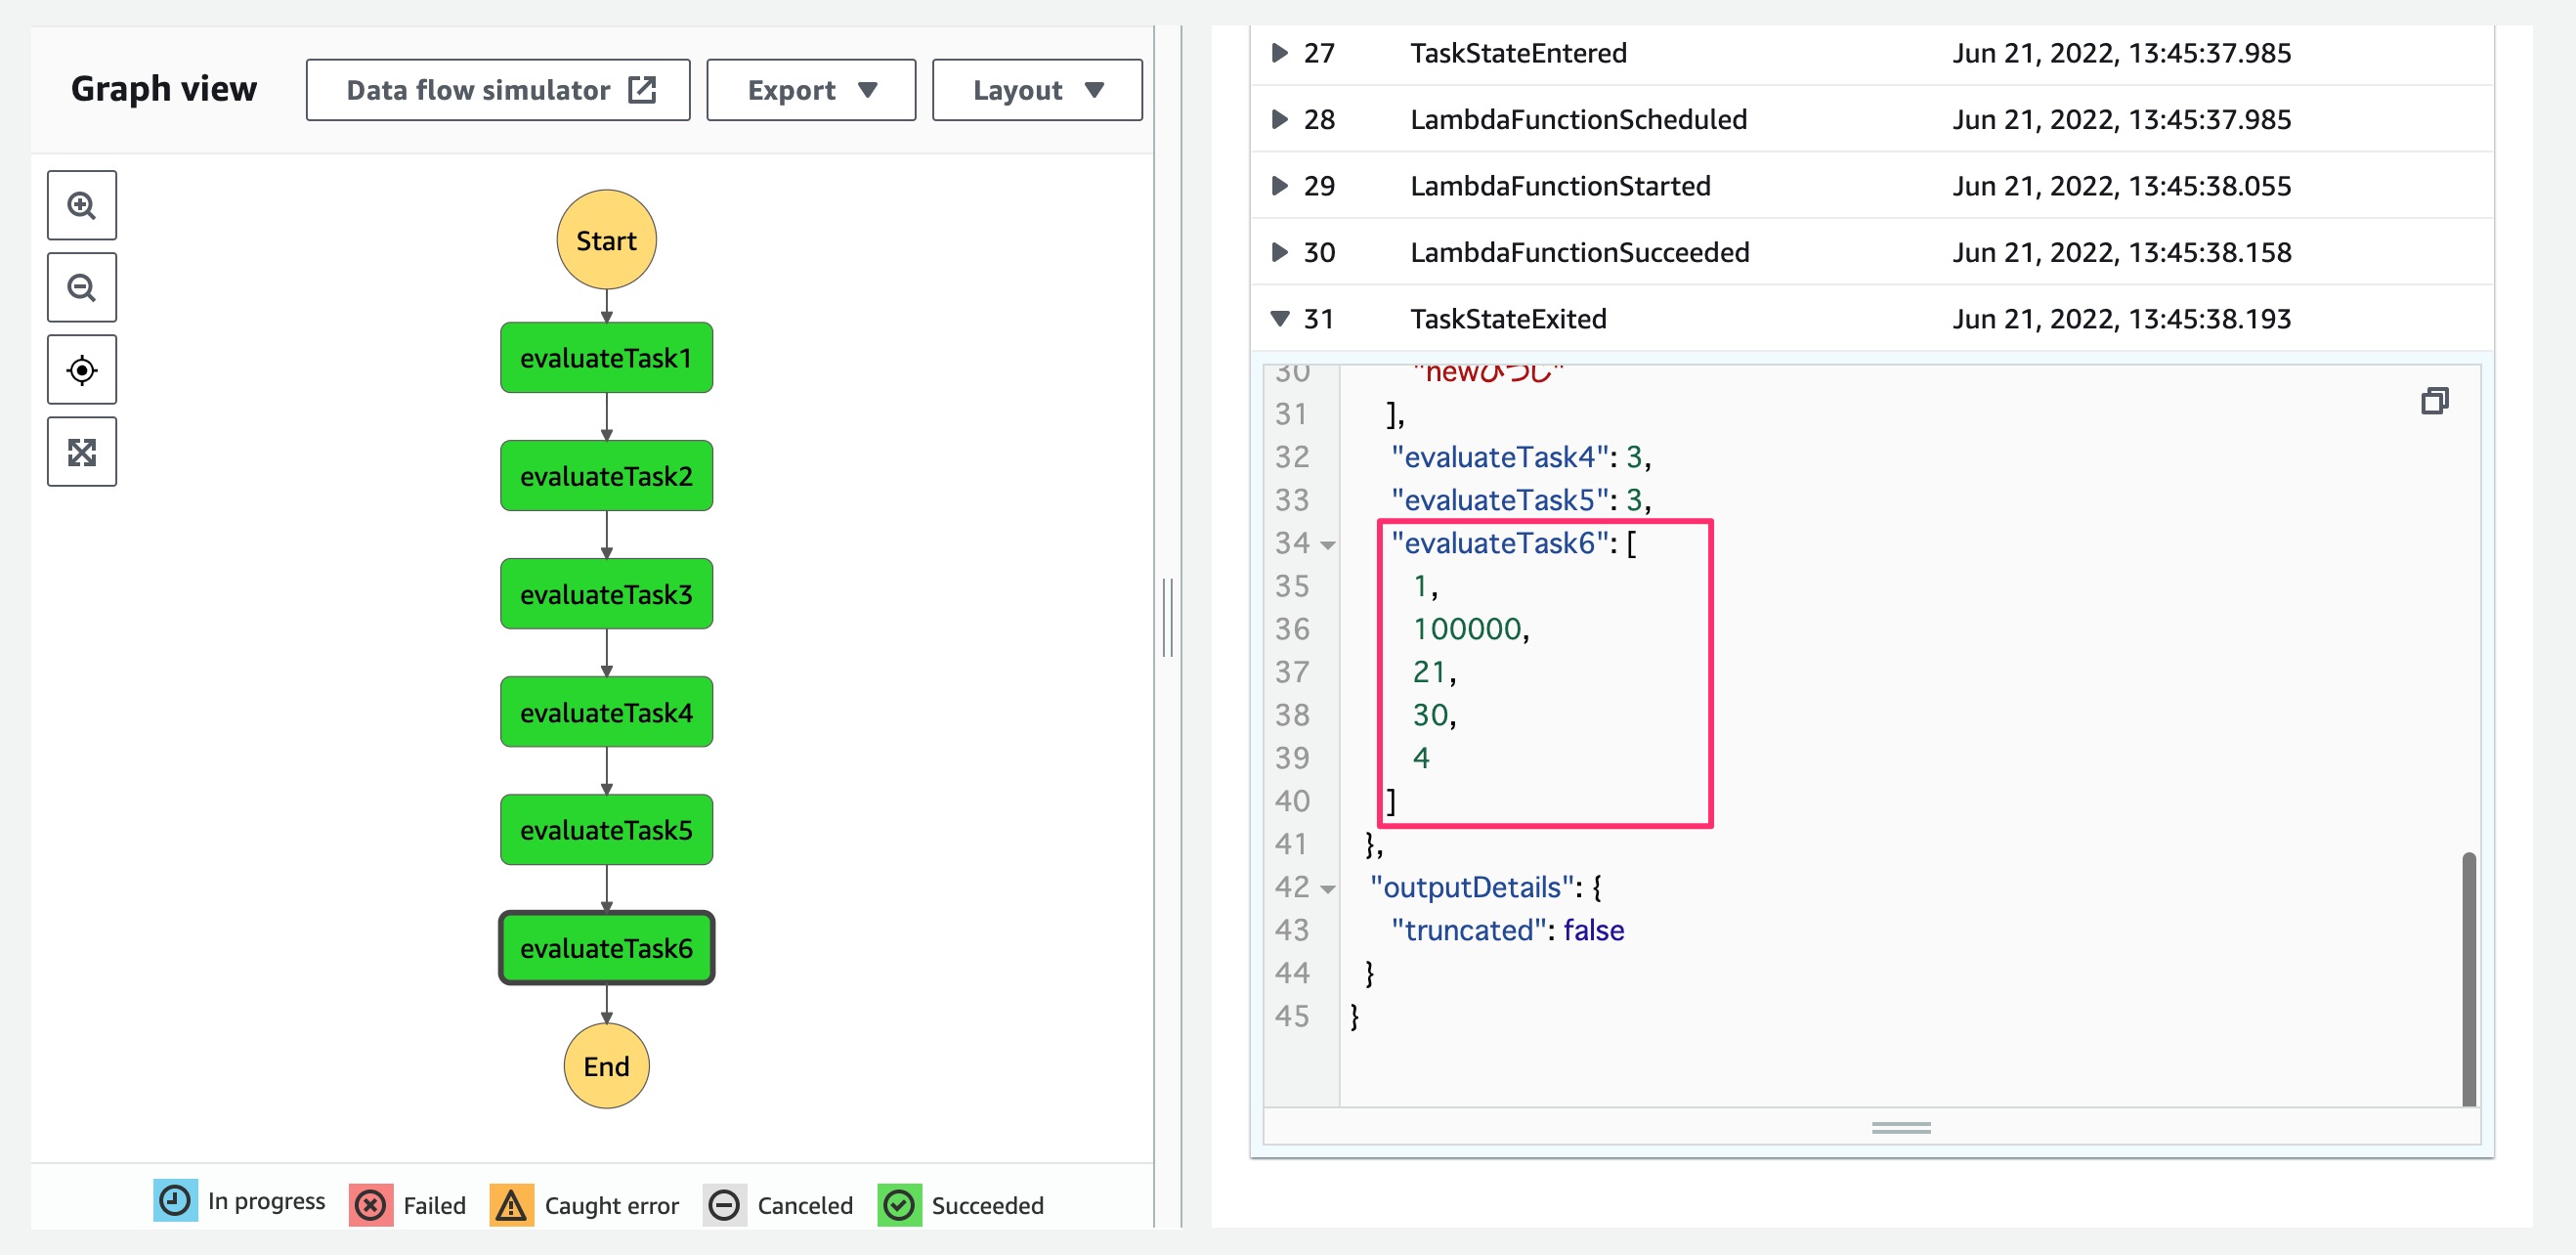Zoom in on the graph view
The image size is (2576, 1255).
[x=82, y=206]
